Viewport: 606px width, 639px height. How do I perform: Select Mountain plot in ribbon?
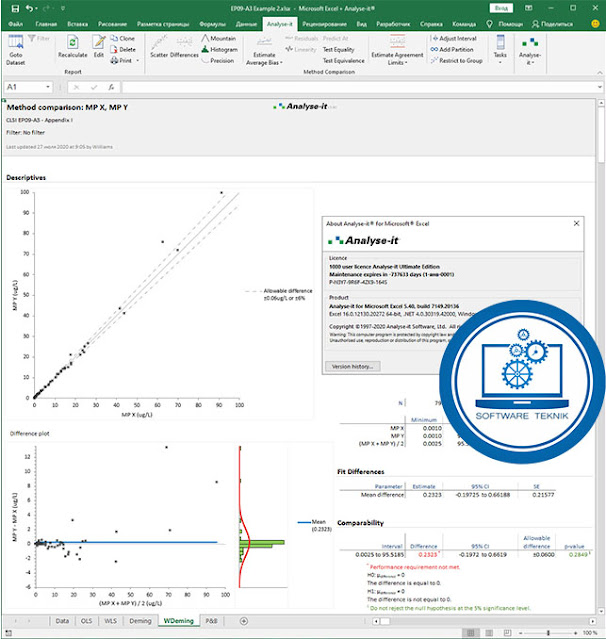219,38
